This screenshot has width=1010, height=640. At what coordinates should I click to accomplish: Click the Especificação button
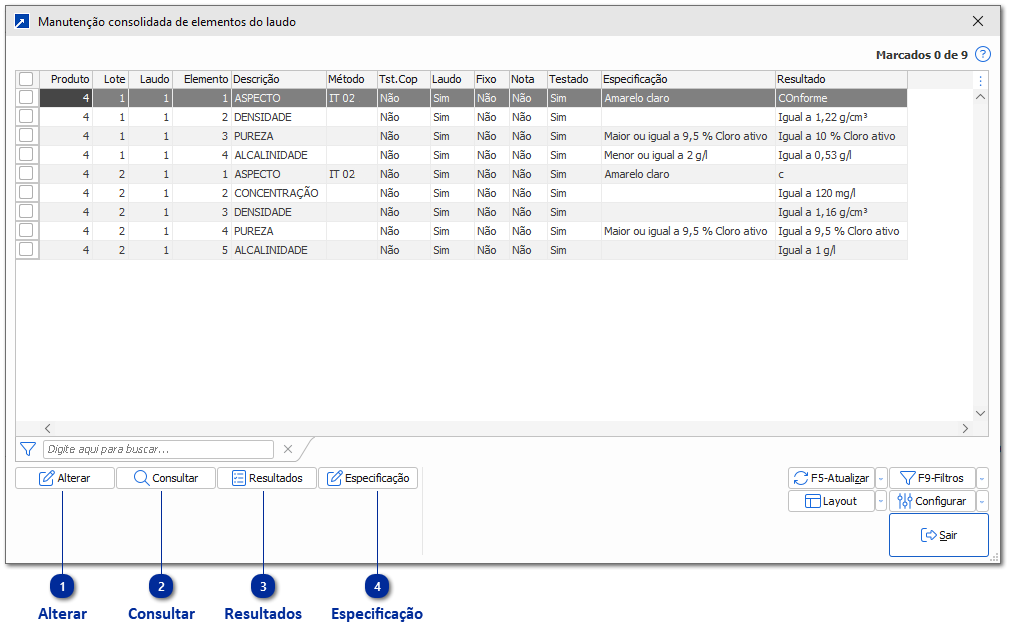(368, 478)
